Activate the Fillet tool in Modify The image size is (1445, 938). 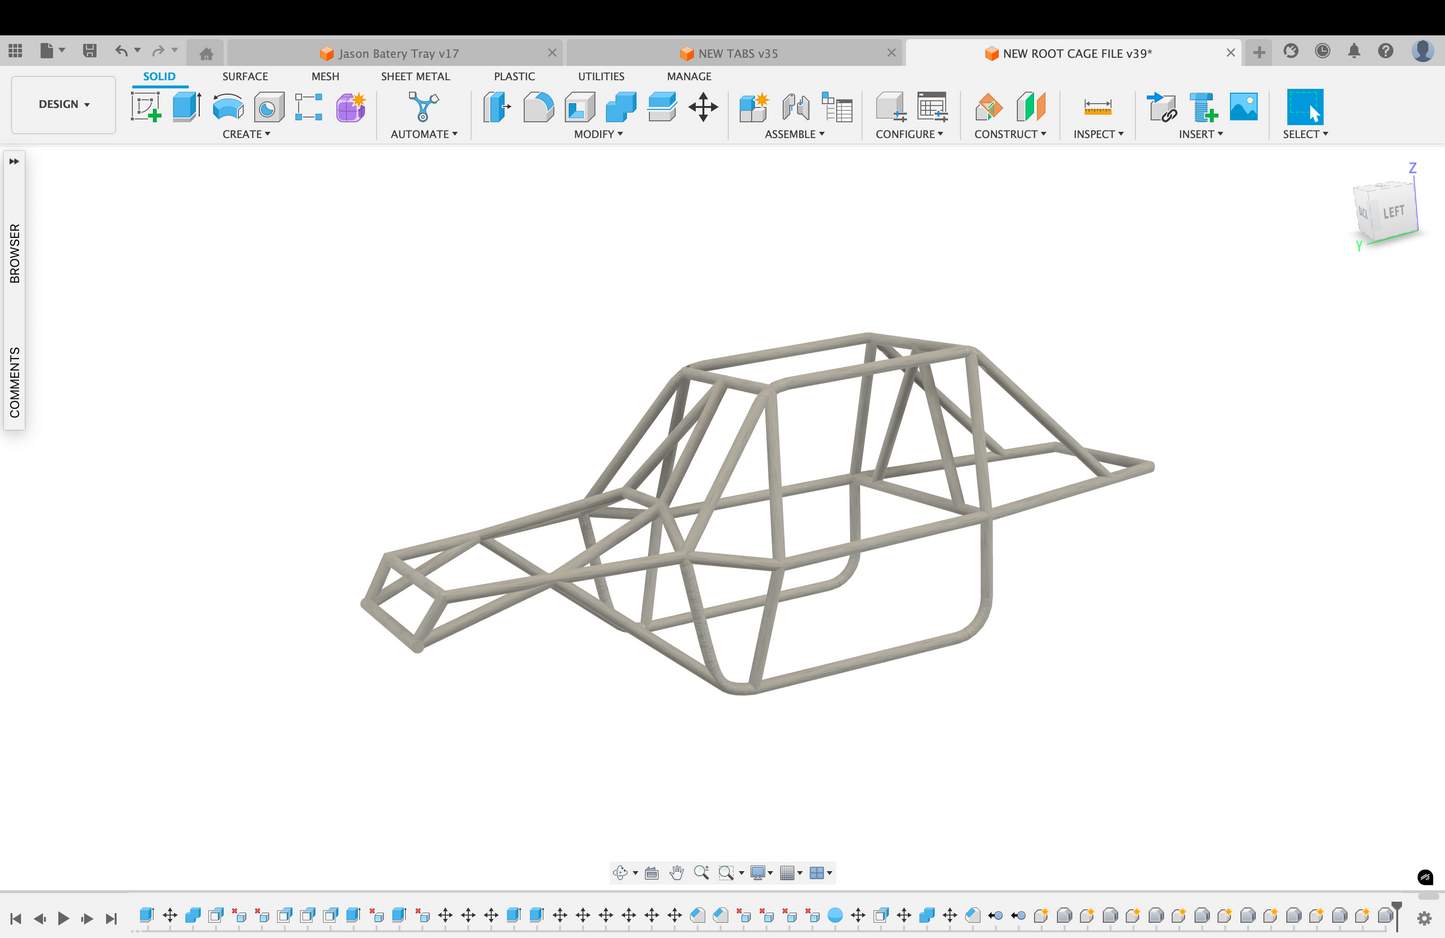click(538, 107)
